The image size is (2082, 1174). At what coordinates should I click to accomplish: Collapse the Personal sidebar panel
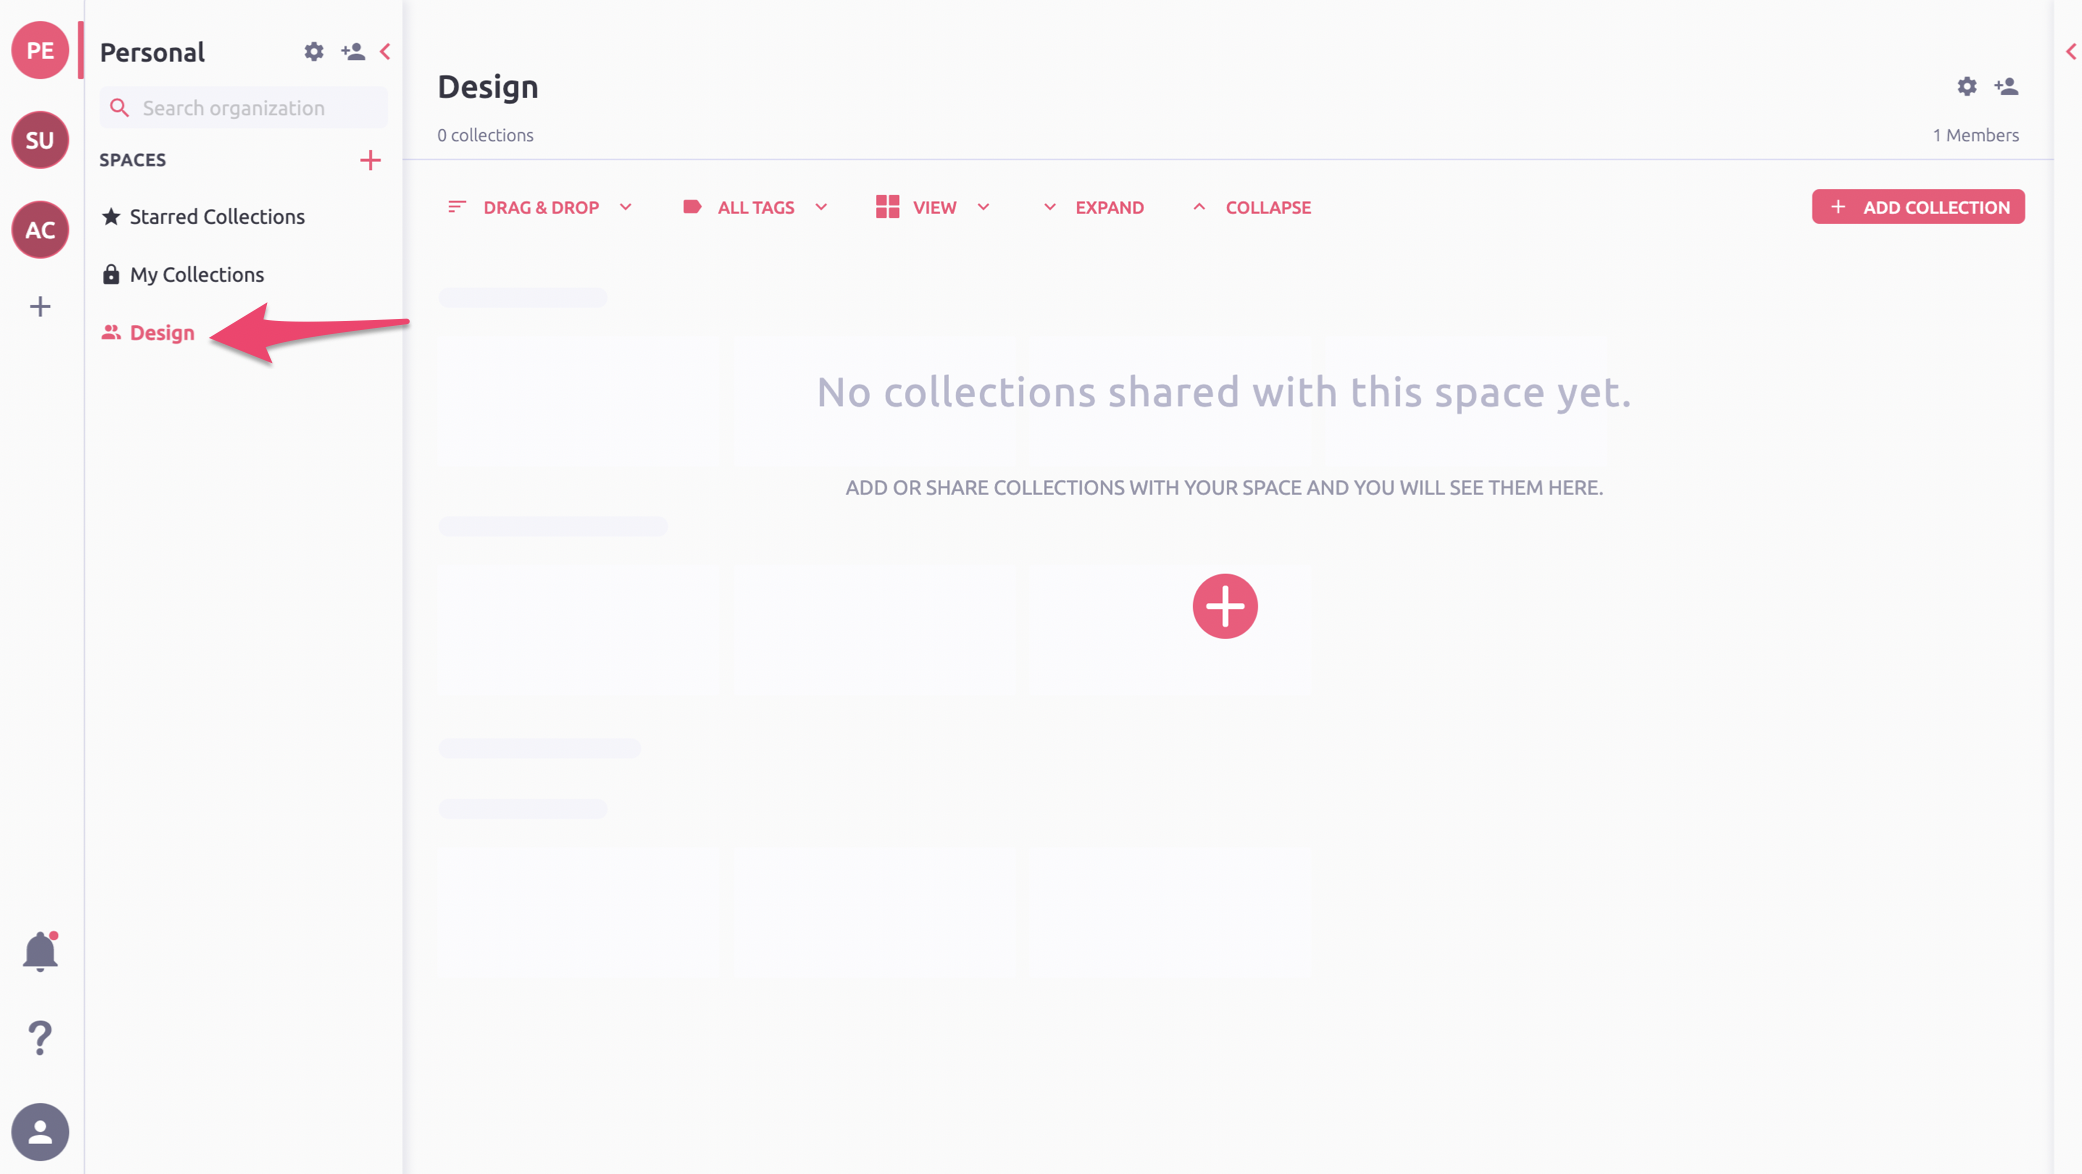coord(386,52)
